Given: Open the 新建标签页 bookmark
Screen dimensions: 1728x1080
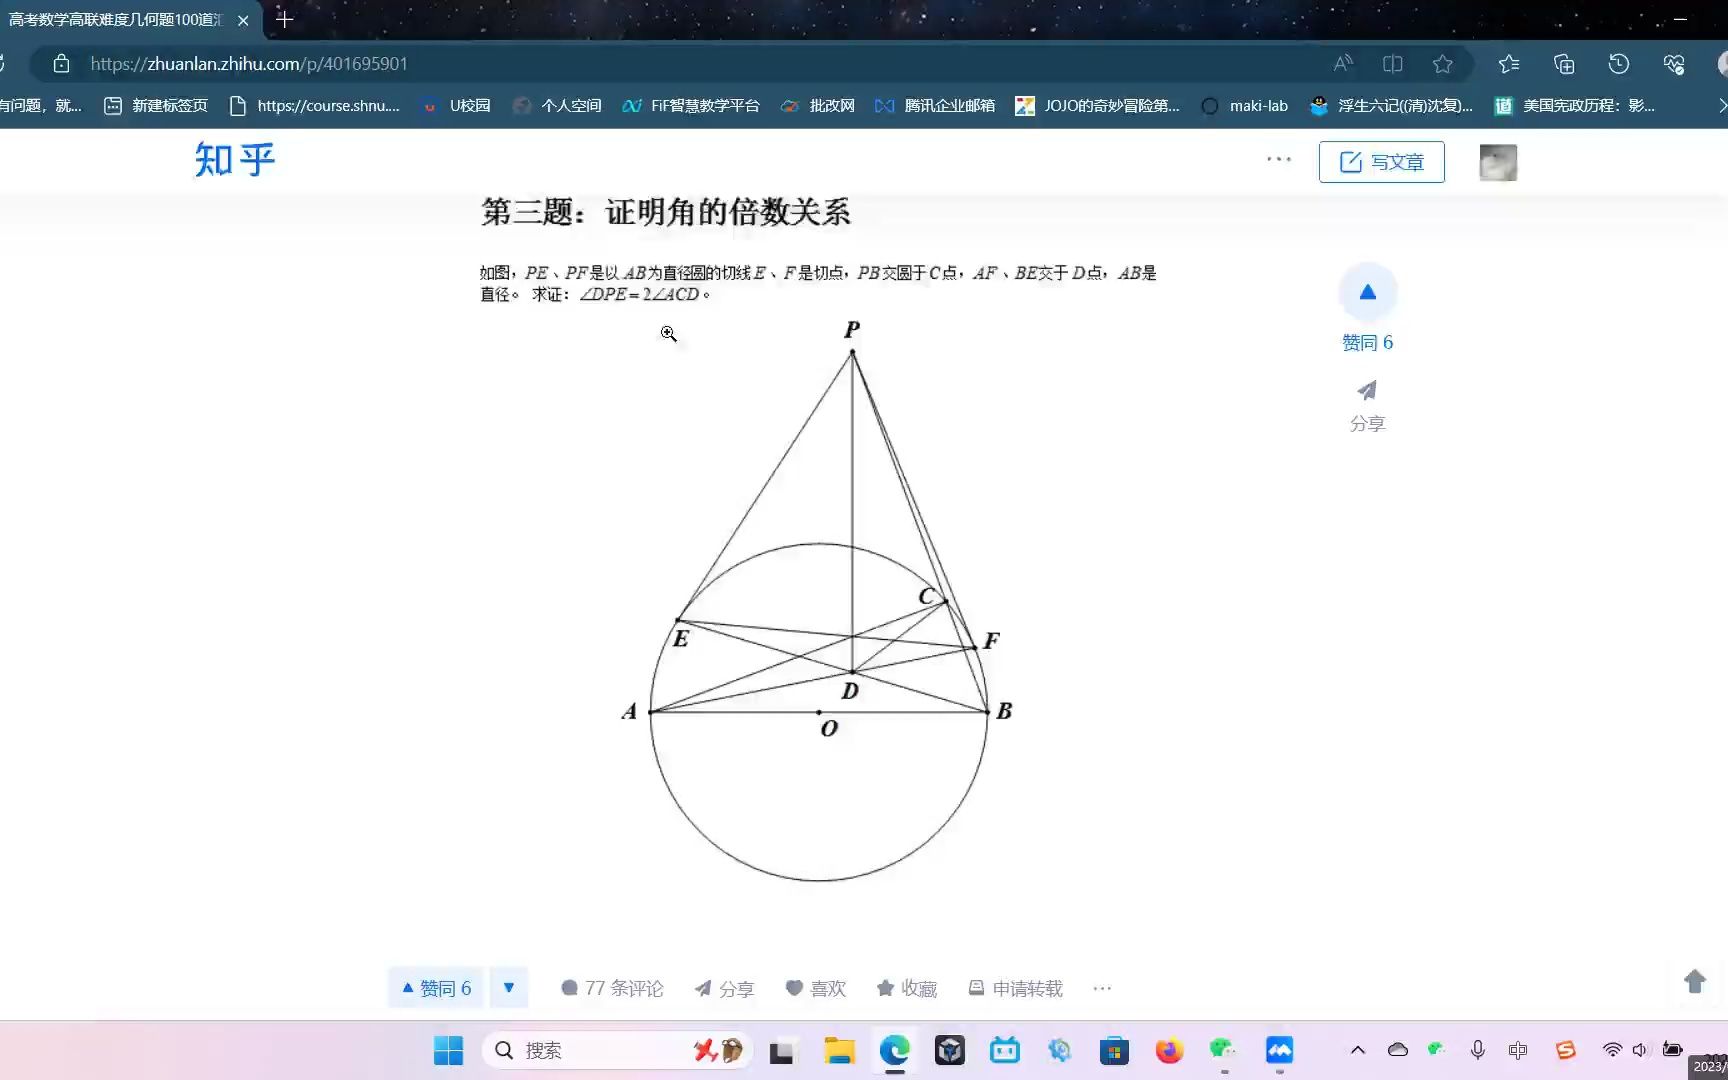Looking at the screenshot, I should tap(156, 106).
